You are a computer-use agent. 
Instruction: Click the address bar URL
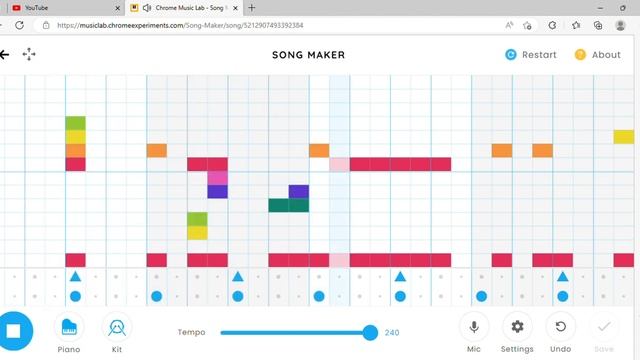[x=180, y=25]
